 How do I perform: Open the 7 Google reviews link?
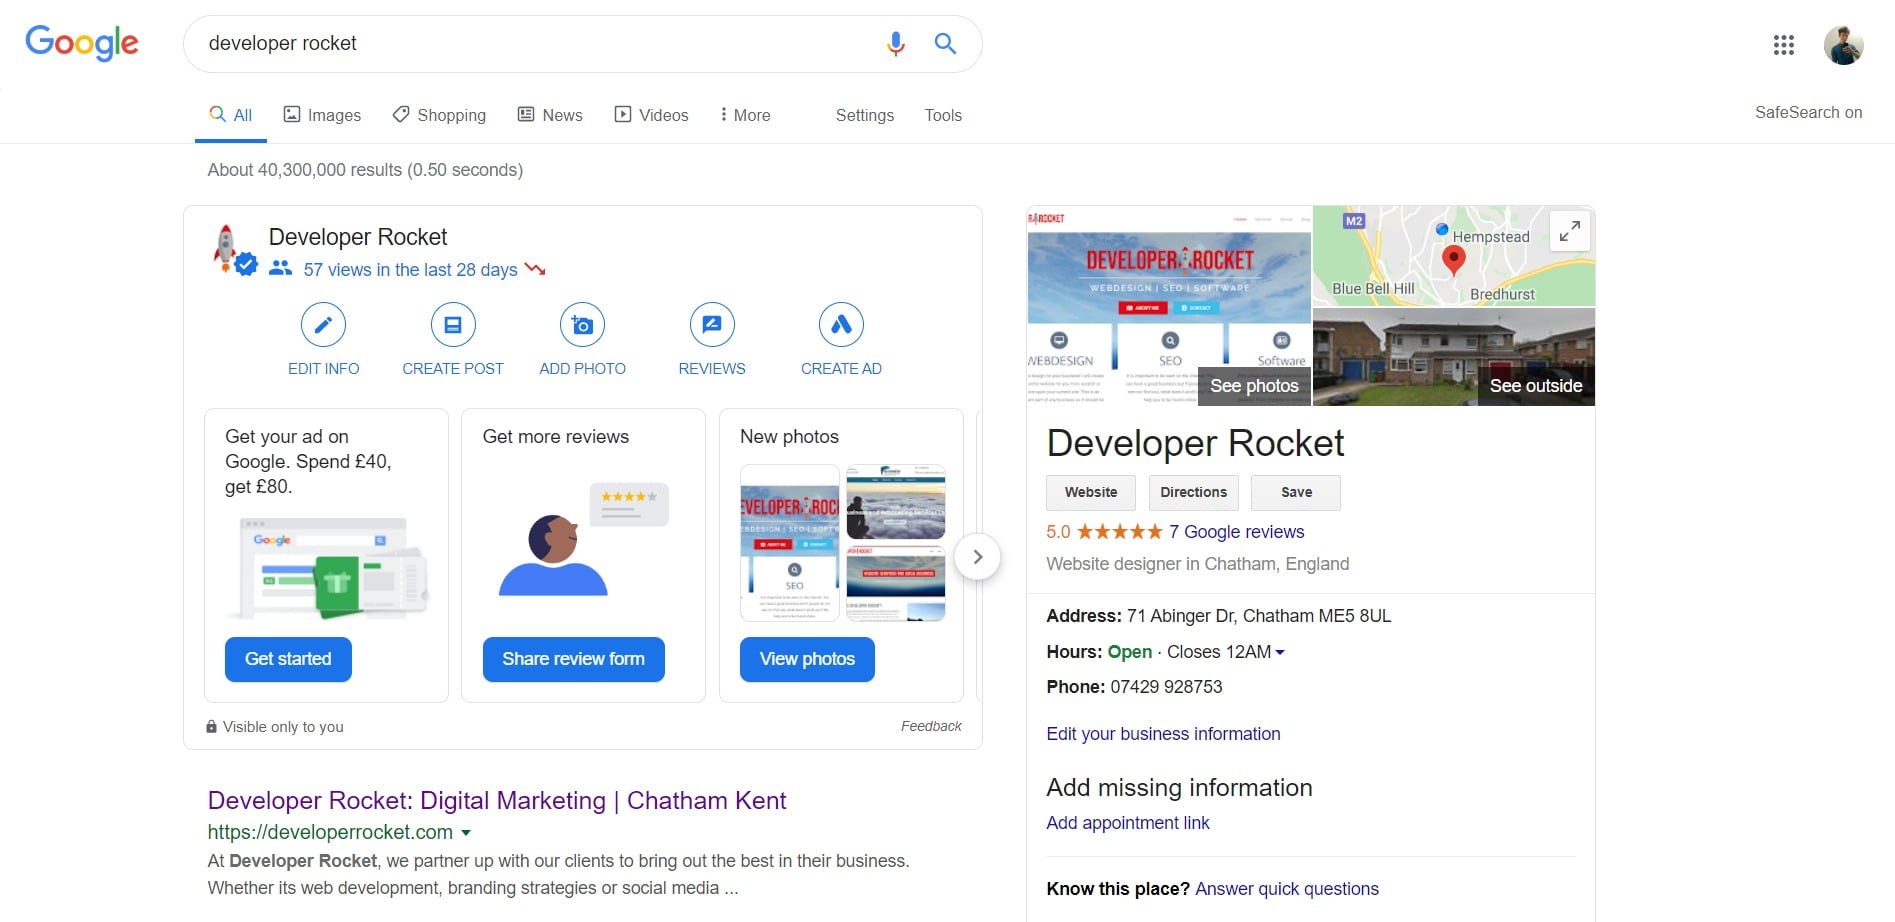pos(1237,532)
